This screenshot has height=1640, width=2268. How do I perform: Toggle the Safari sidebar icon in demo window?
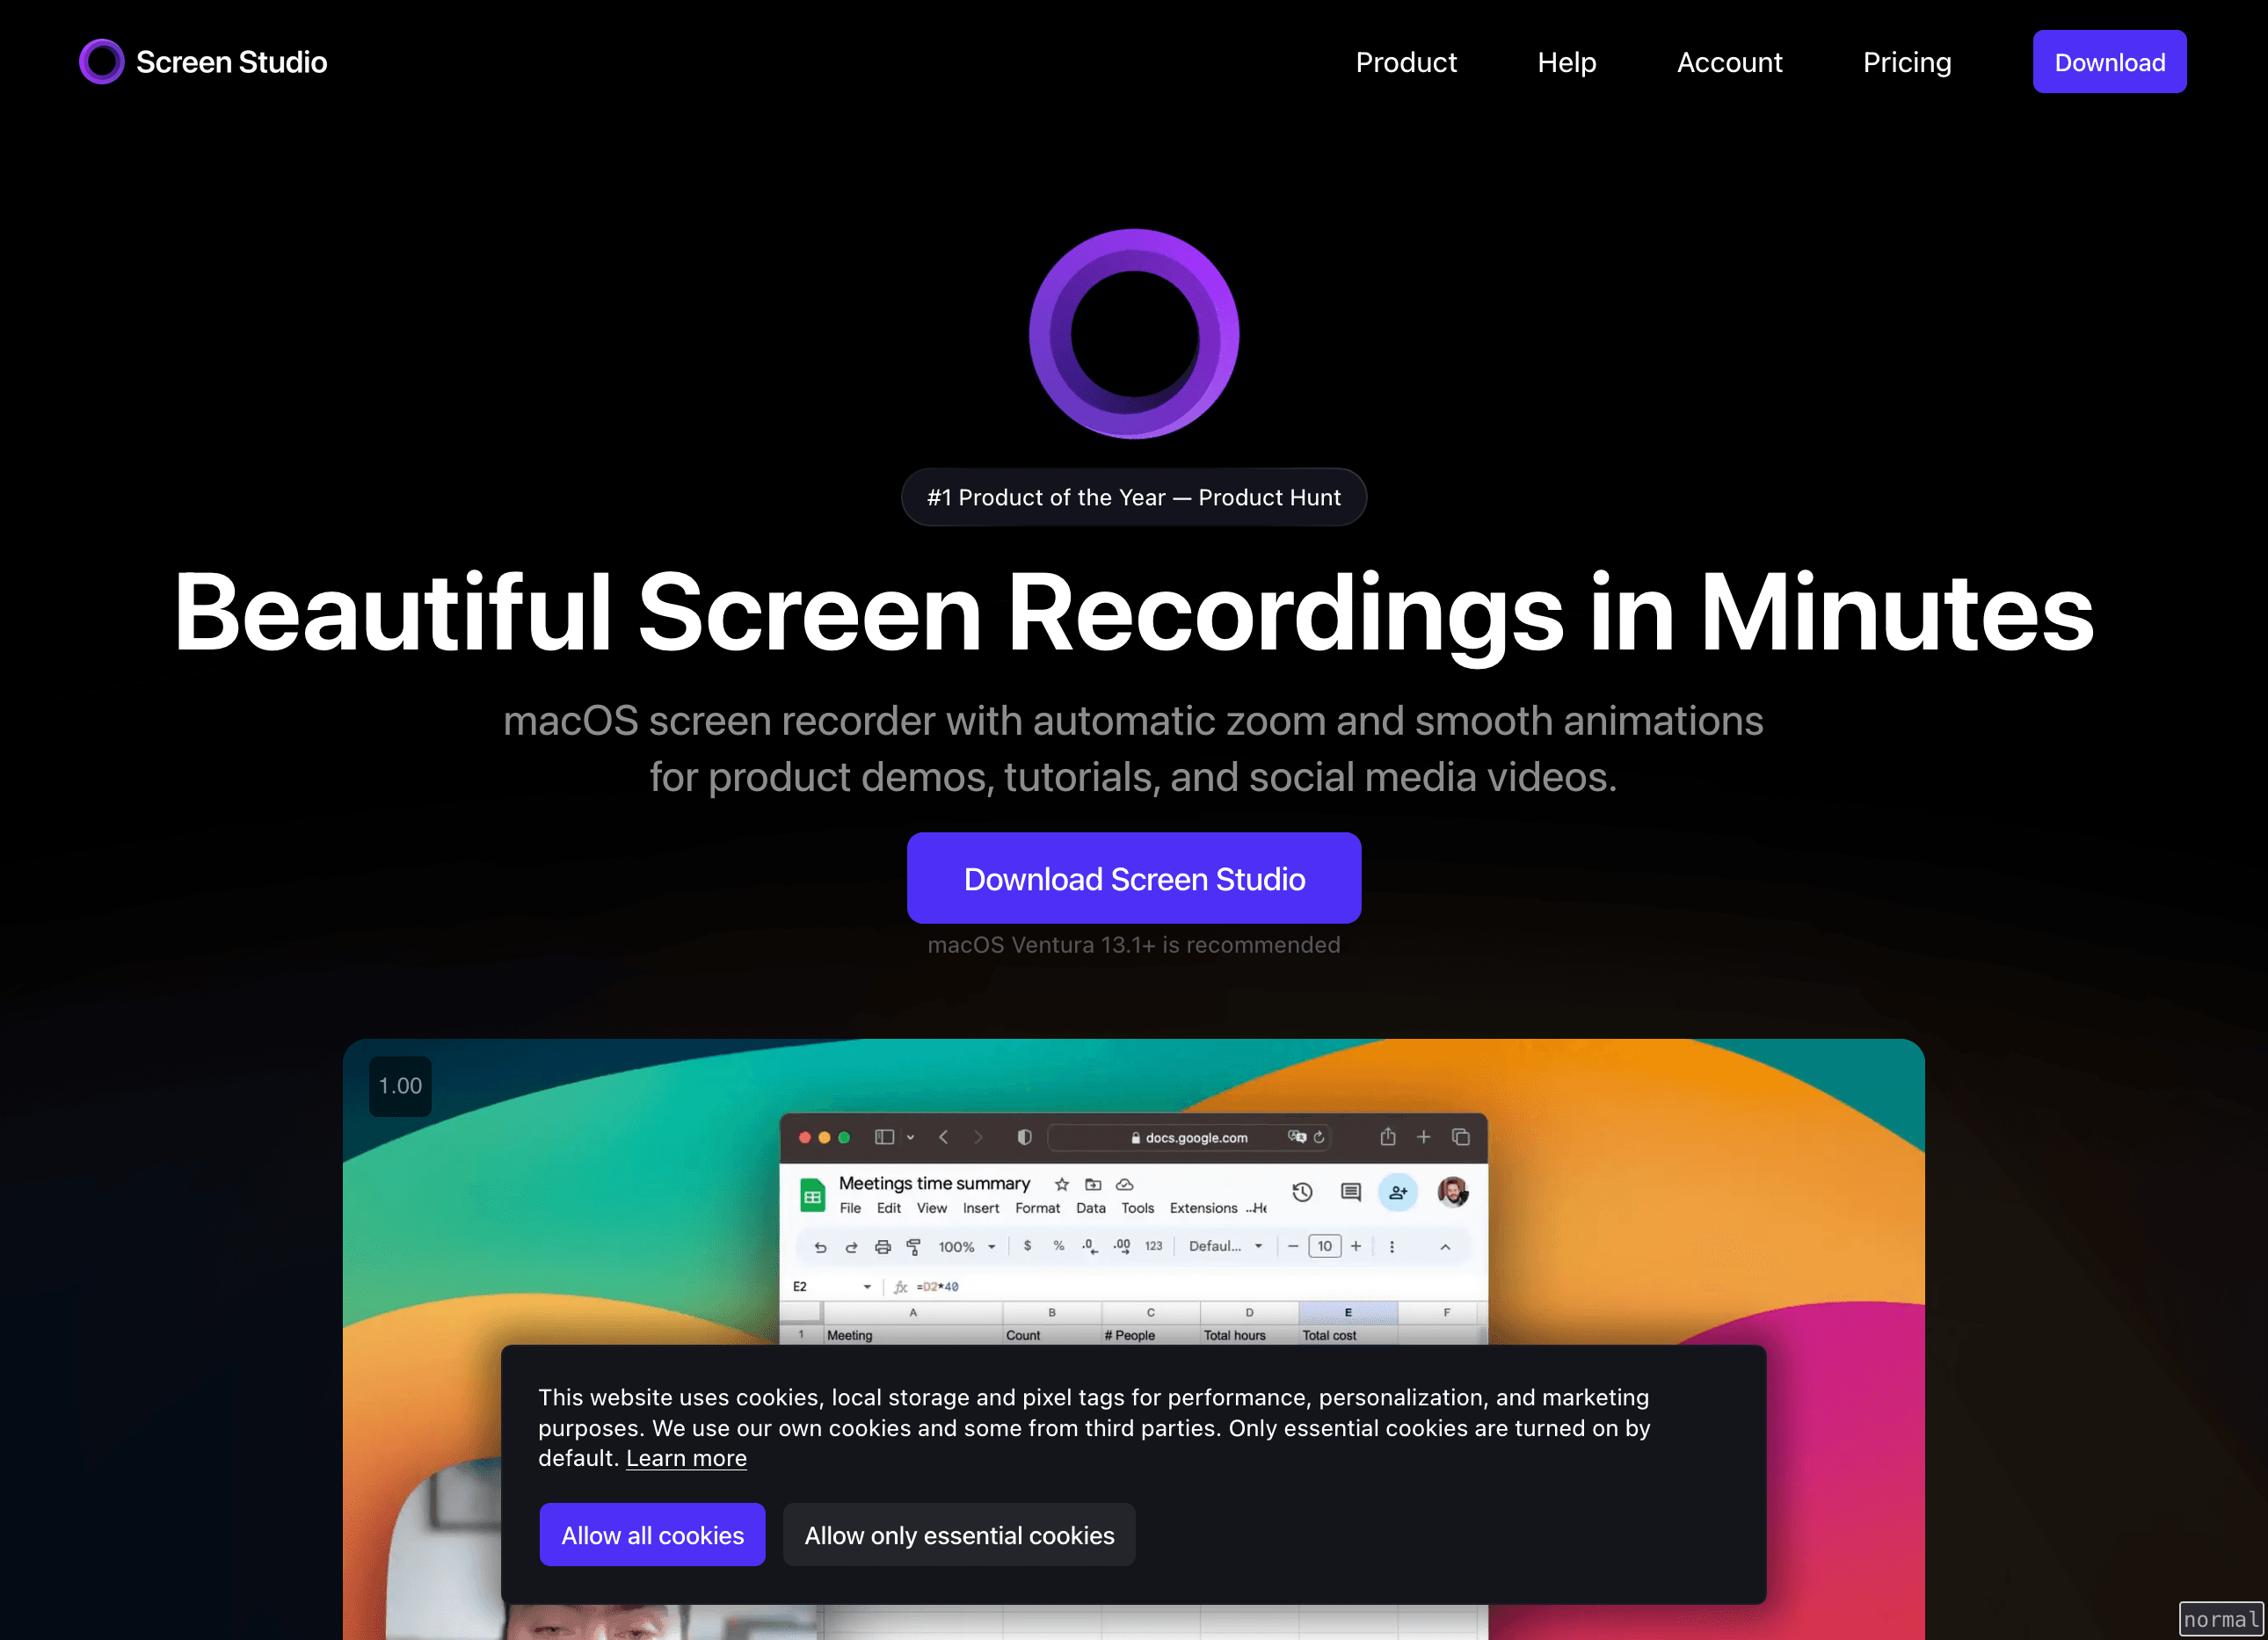[x=884, y=1137]
